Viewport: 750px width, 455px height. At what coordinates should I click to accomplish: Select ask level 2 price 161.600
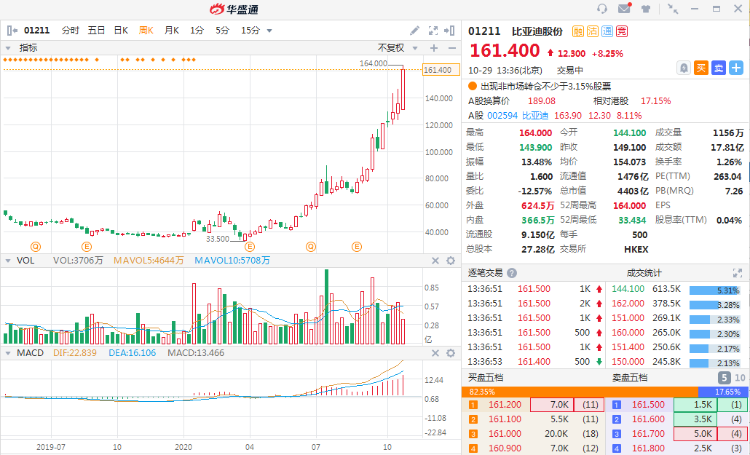[648, 419]
